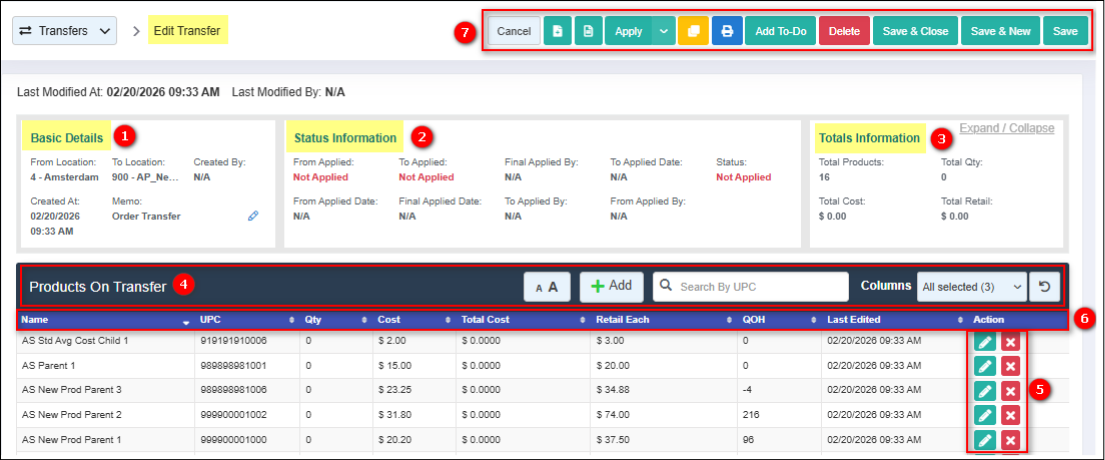The width and height of the screenshot is (1105, 460).
Task: Click the Expand / Collapse link
Action: tap(1006, 128)
